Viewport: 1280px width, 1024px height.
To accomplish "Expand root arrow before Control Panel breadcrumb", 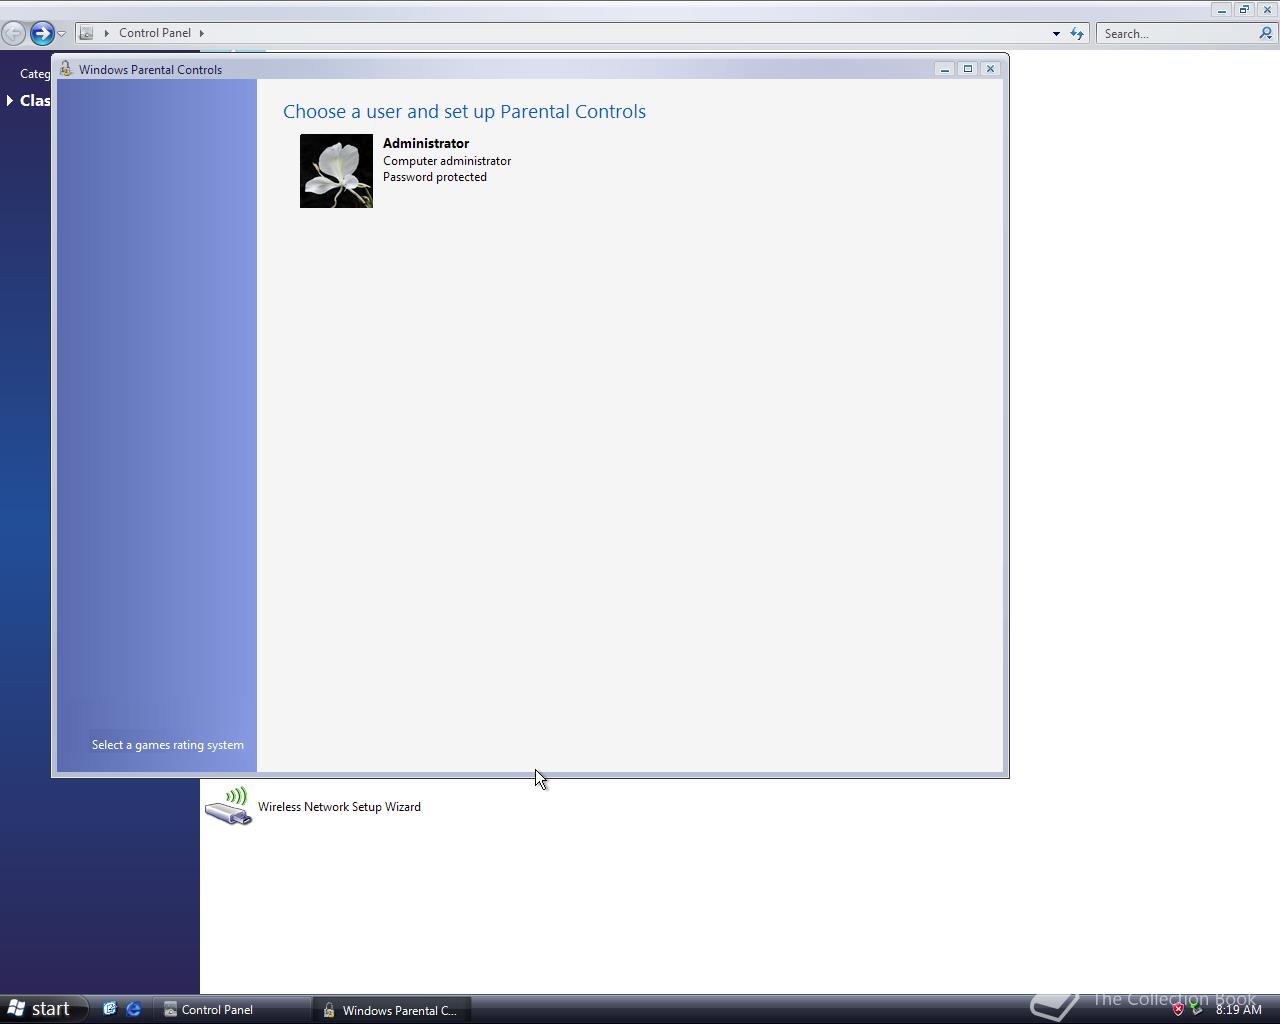I will (106, 33).
